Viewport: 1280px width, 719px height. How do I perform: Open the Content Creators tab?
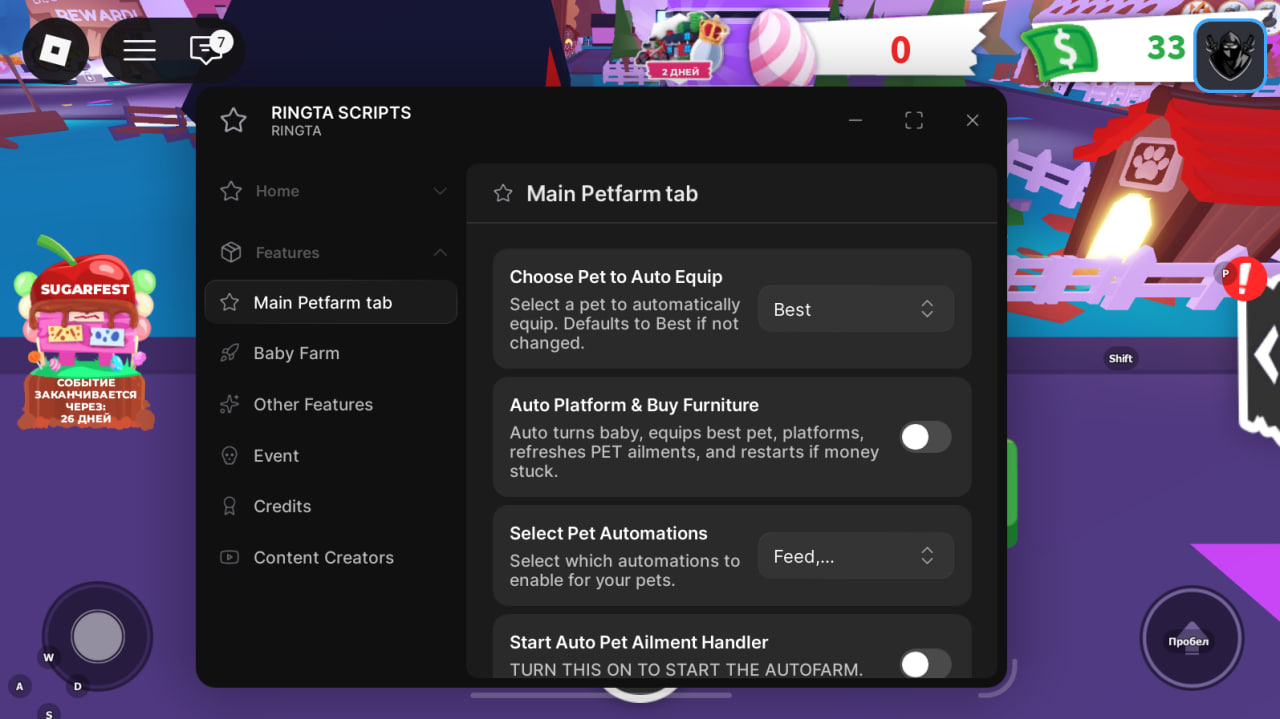[x=331, y=557]
